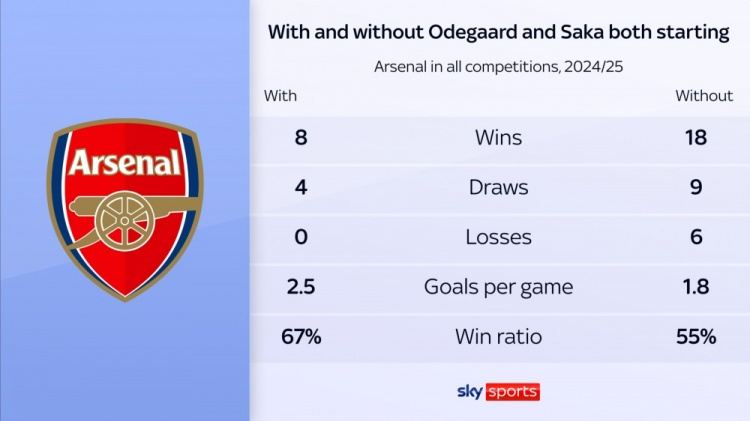Click the subtitle "Arsenal in all competitions, 2024/25"
Image resolution: width=750 pixels, height=421 pixels.
point(498,67)
